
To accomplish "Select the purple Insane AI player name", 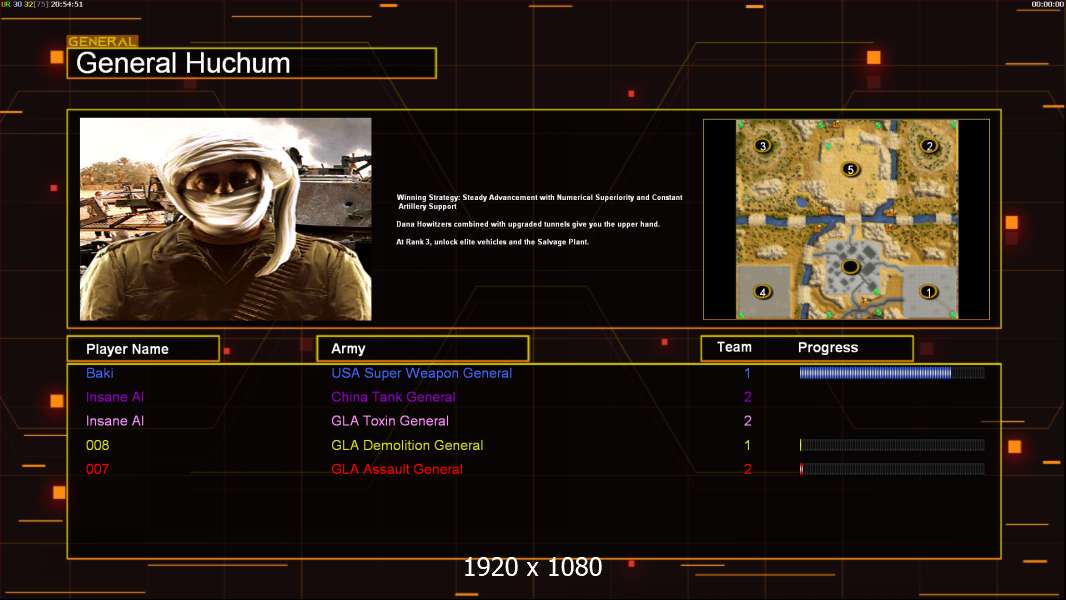I will (x=115, y=397).
